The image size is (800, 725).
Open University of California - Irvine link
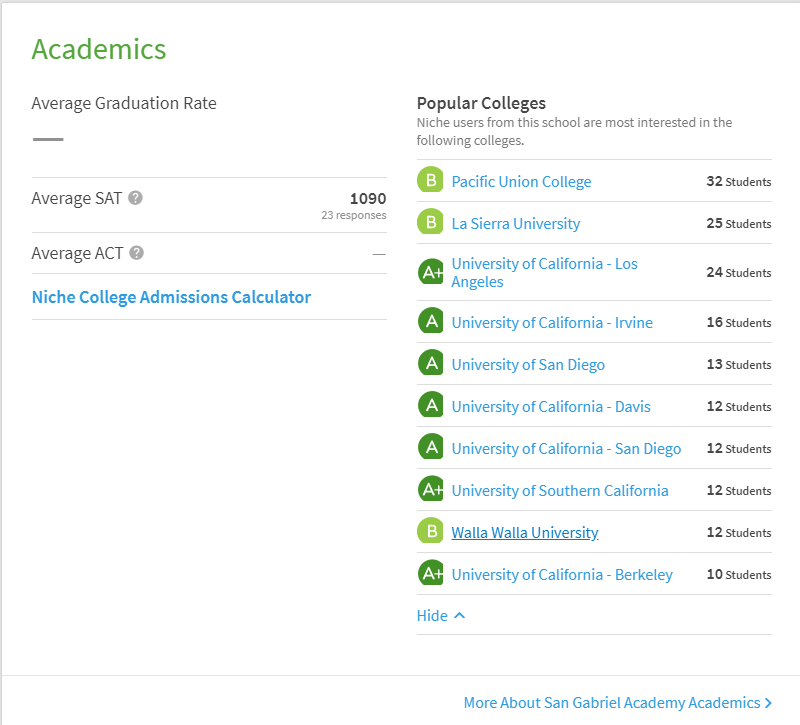[552, 322]
